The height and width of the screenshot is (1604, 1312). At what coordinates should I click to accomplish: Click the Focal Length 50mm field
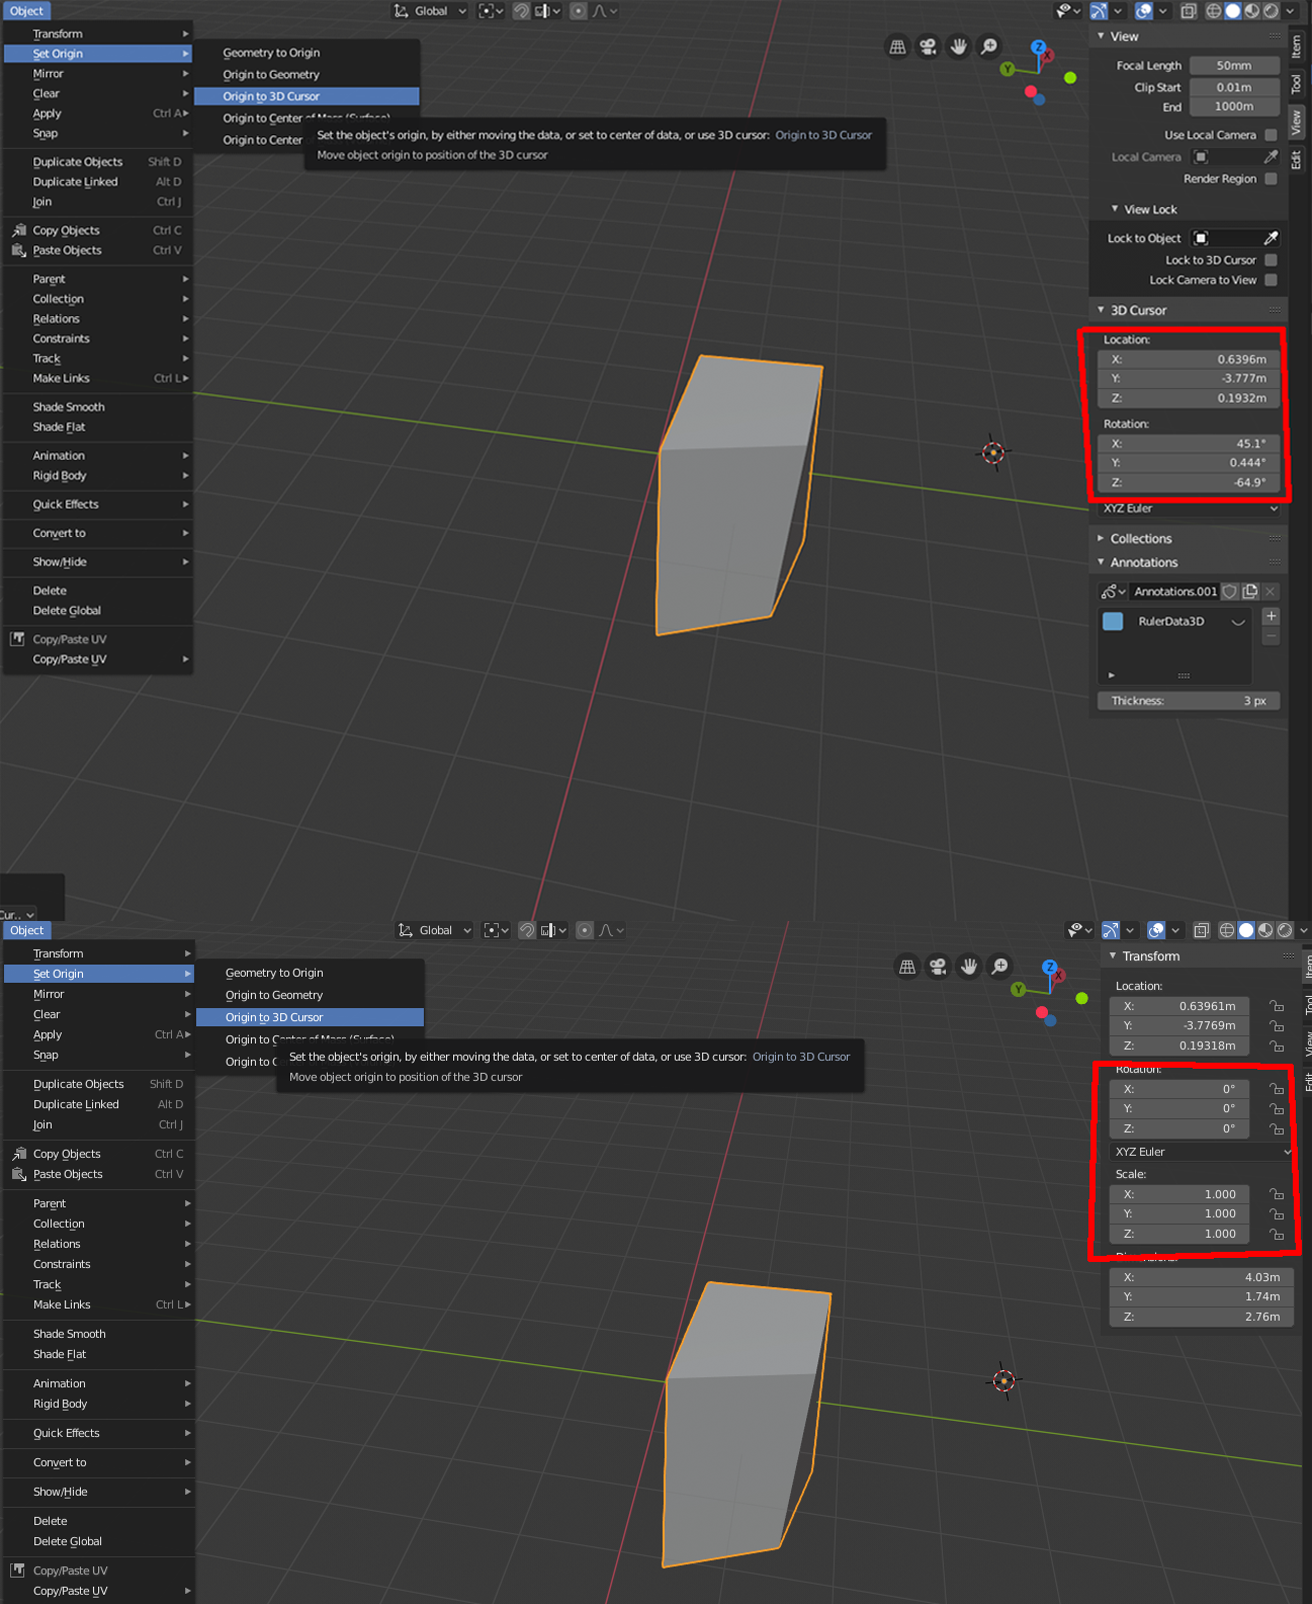click(1234, 65)
